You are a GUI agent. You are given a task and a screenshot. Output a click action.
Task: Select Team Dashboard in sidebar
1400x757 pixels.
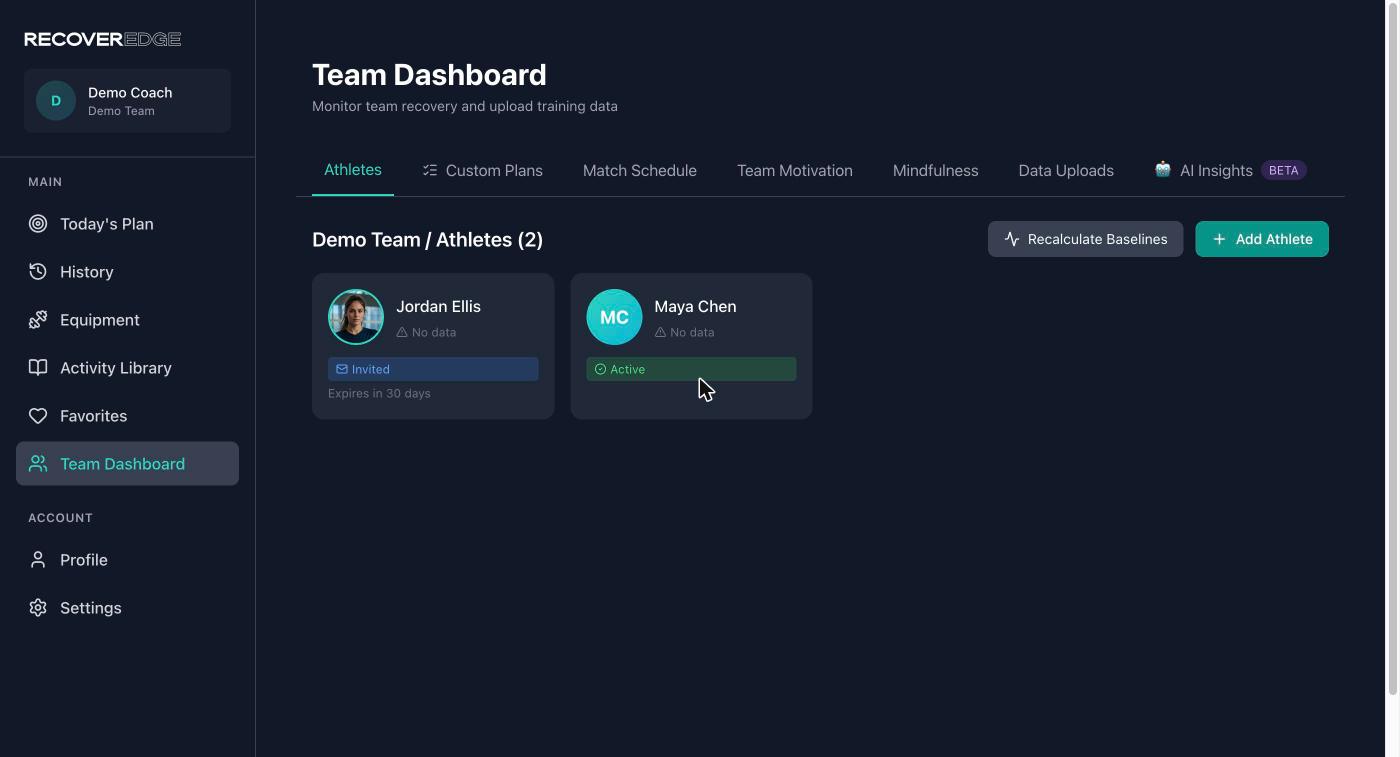pyautogui.click(x=127, y=464)
